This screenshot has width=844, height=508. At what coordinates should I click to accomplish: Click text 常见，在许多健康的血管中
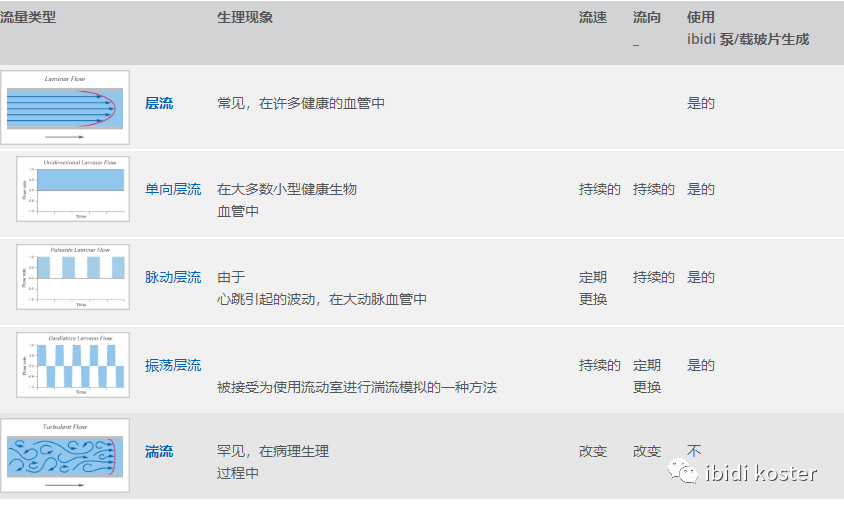(301, 103)
